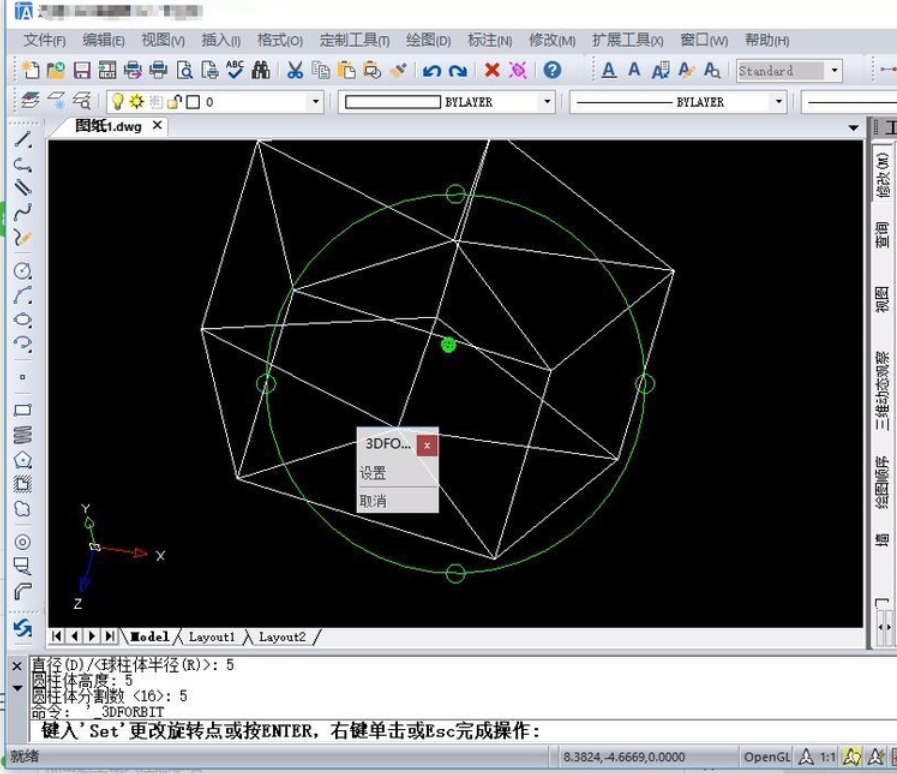This screenshot has height=774, width=897.
Task: Select the Ellipse drawing tool
Action: (x=23, y=319)
